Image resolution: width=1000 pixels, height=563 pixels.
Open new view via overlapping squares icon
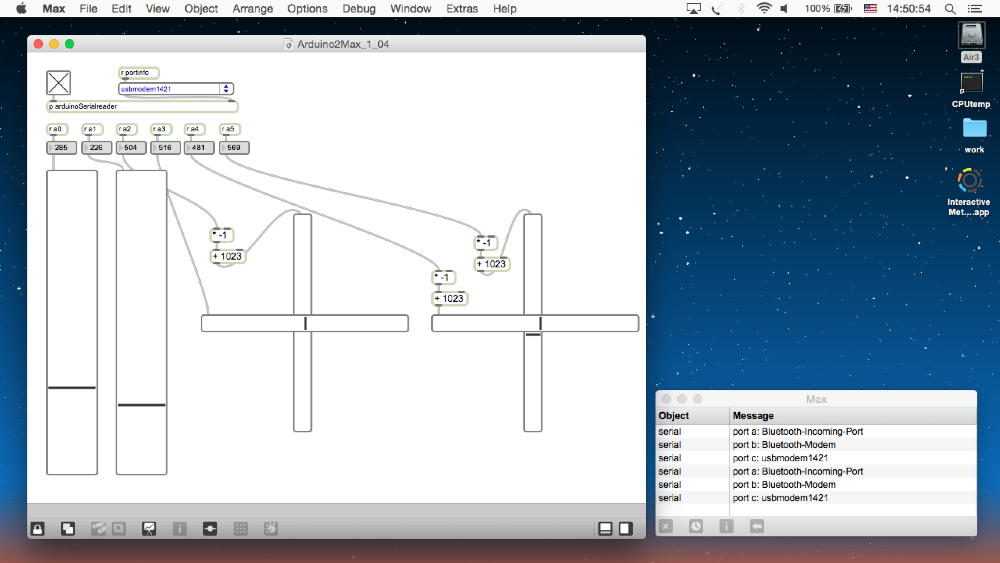[68, 529]
